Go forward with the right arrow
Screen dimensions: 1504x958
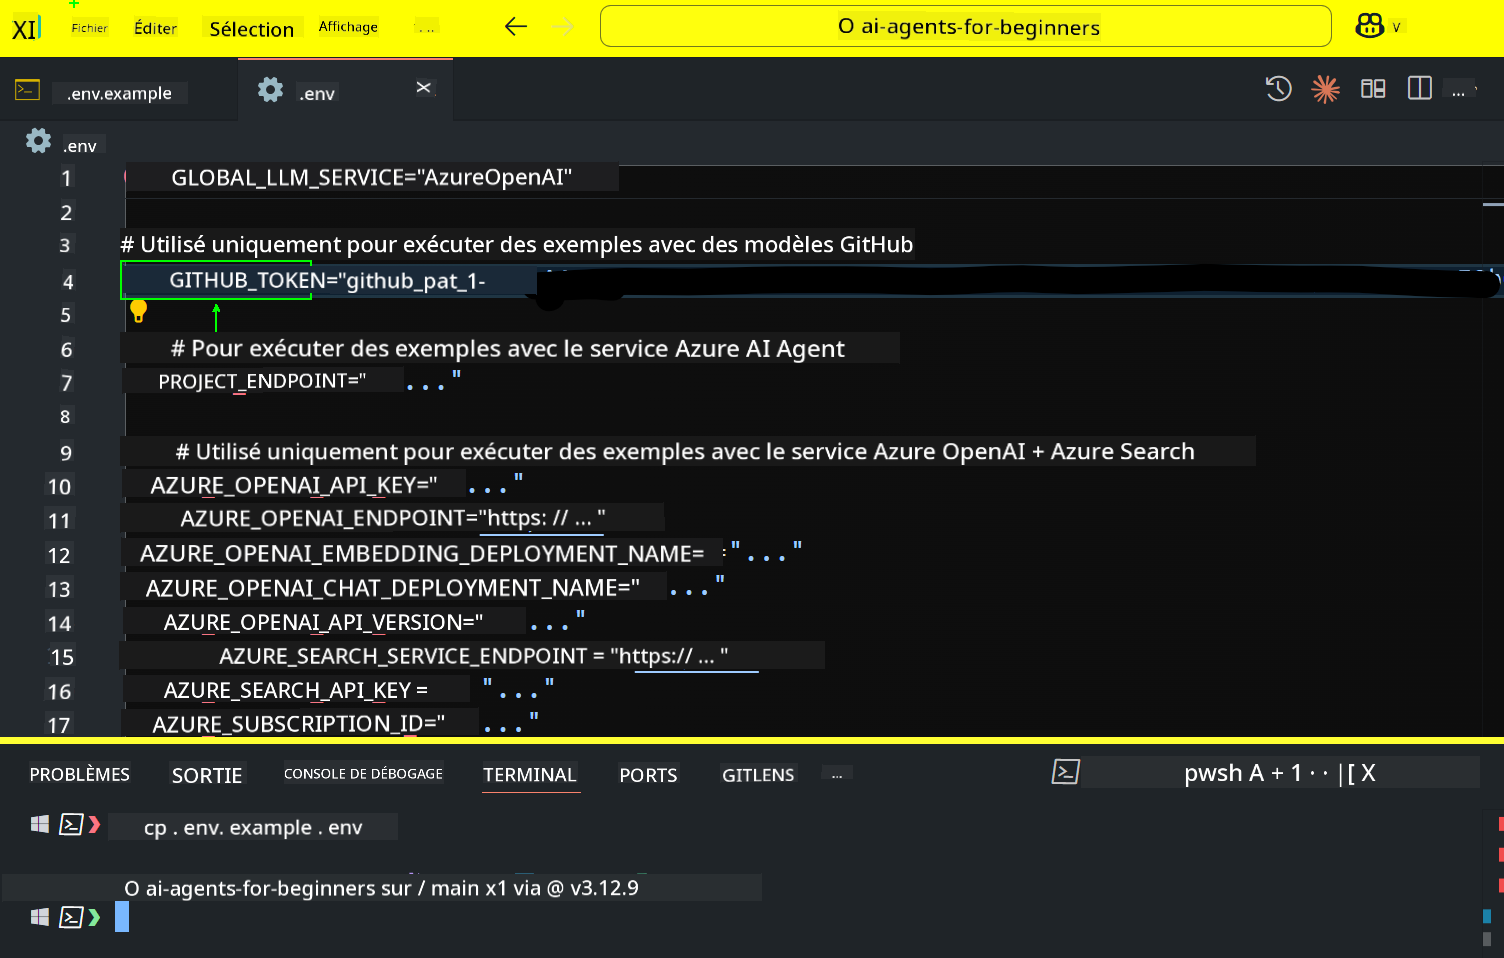[x=564, y=27]
